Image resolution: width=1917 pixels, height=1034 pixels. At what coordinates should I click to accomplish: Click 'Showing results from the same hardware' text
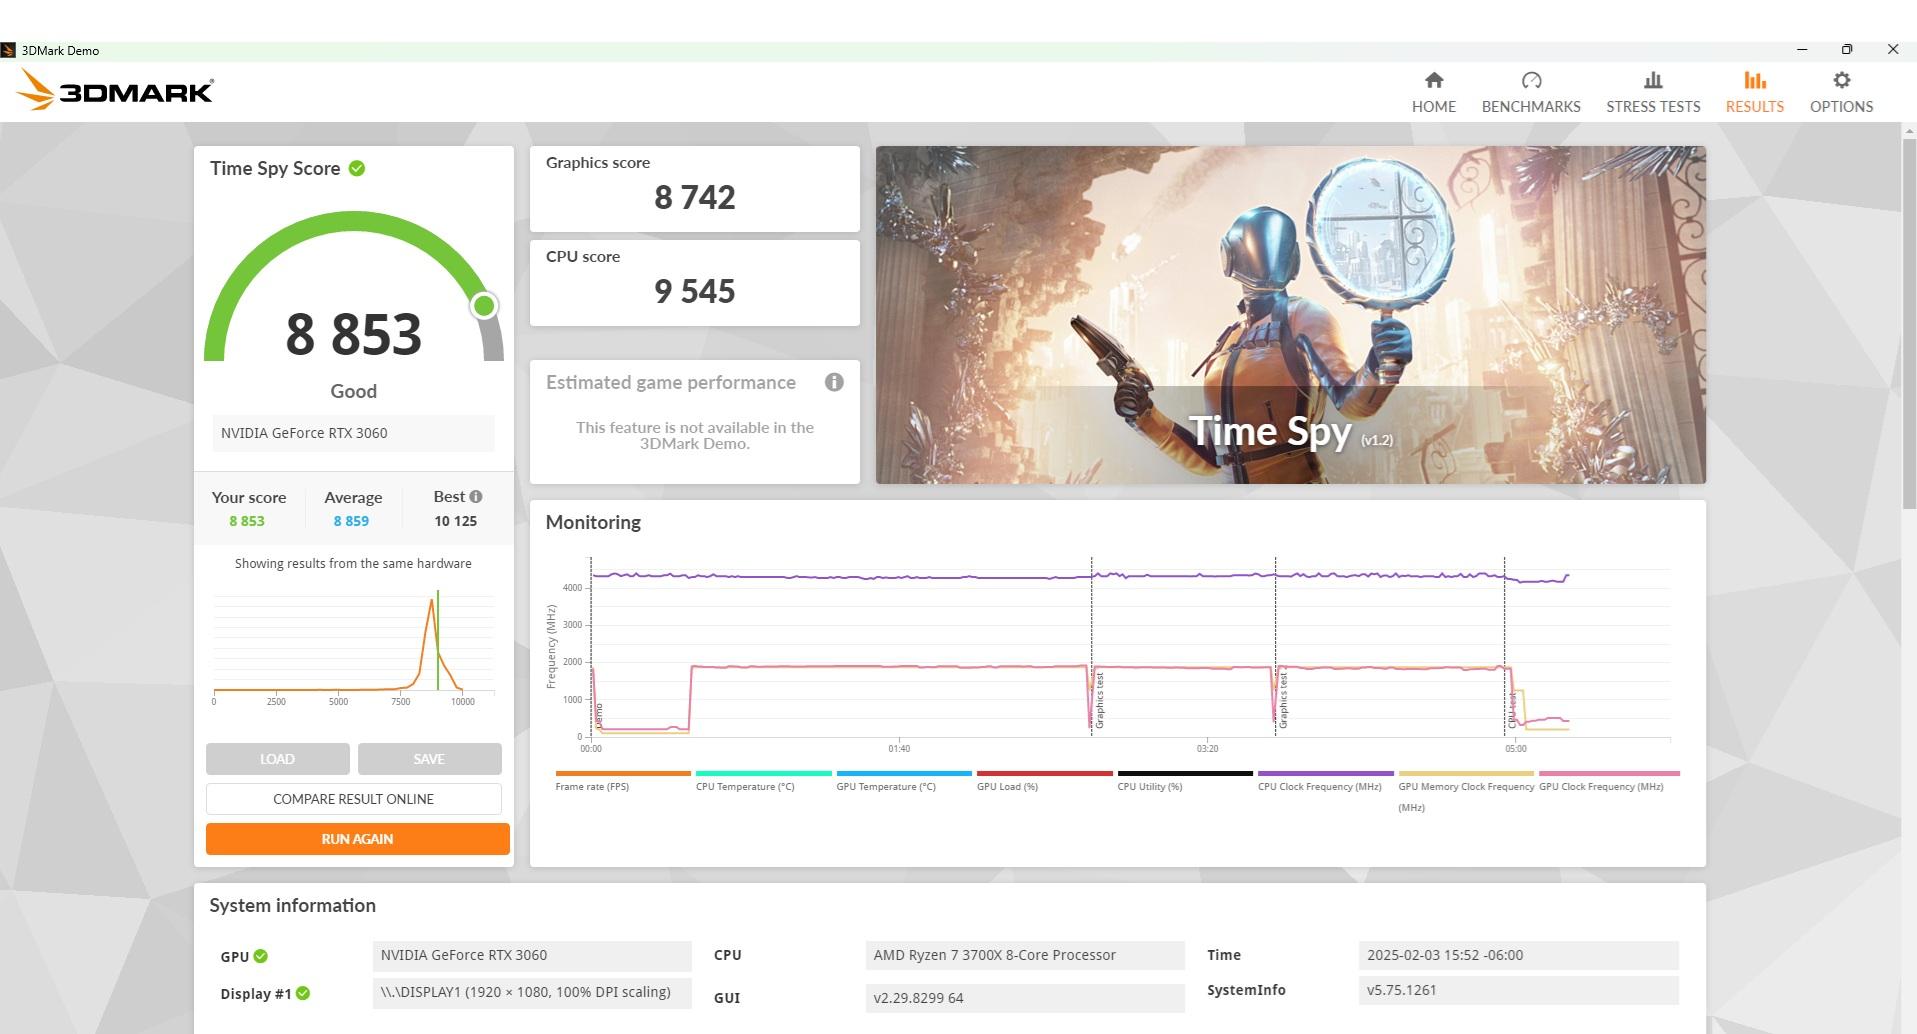click(x=353, y=563)
